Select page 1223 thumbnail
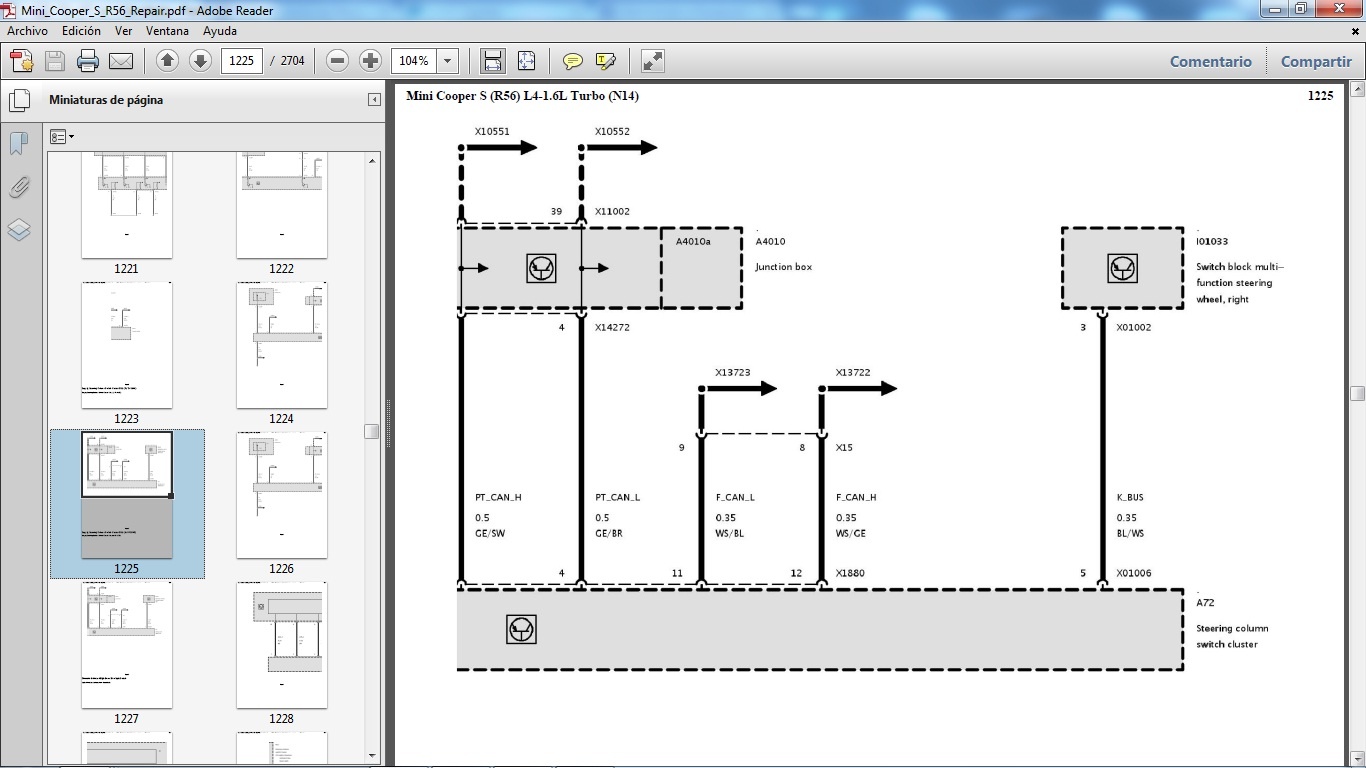The image size is (1366, 768). [x=126, y=345]
